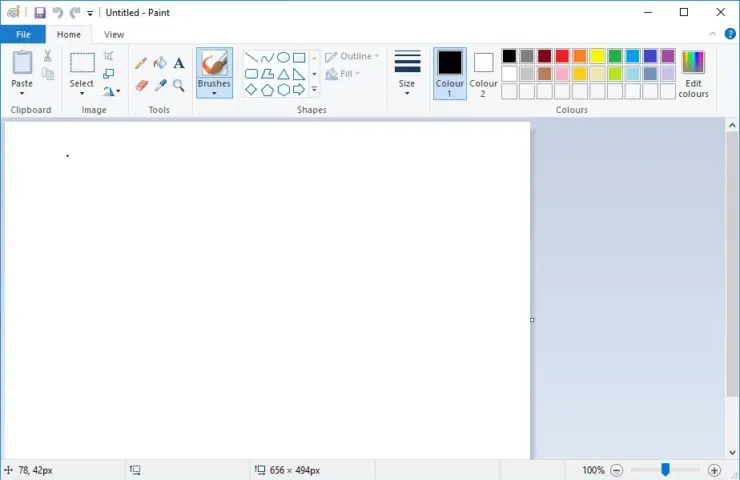
Task: Activate the Colour 1 selector
Action: tap(450, 73)
